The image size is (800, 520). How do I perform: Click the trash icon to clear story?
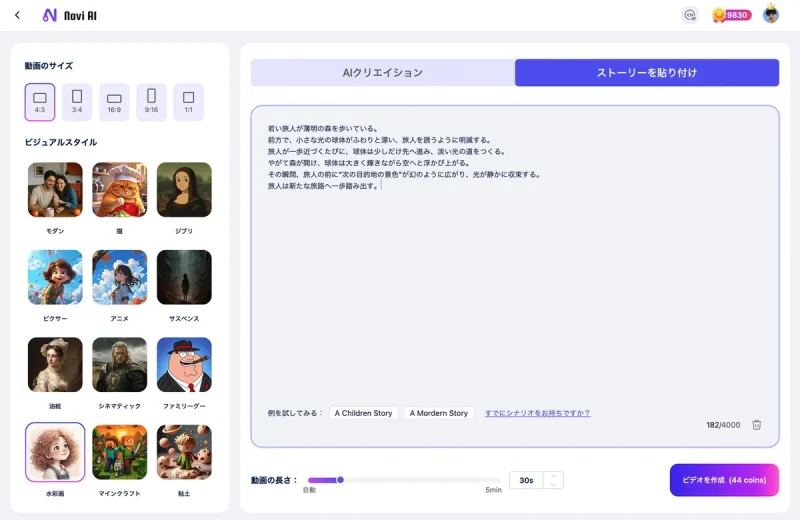(757, 425)
